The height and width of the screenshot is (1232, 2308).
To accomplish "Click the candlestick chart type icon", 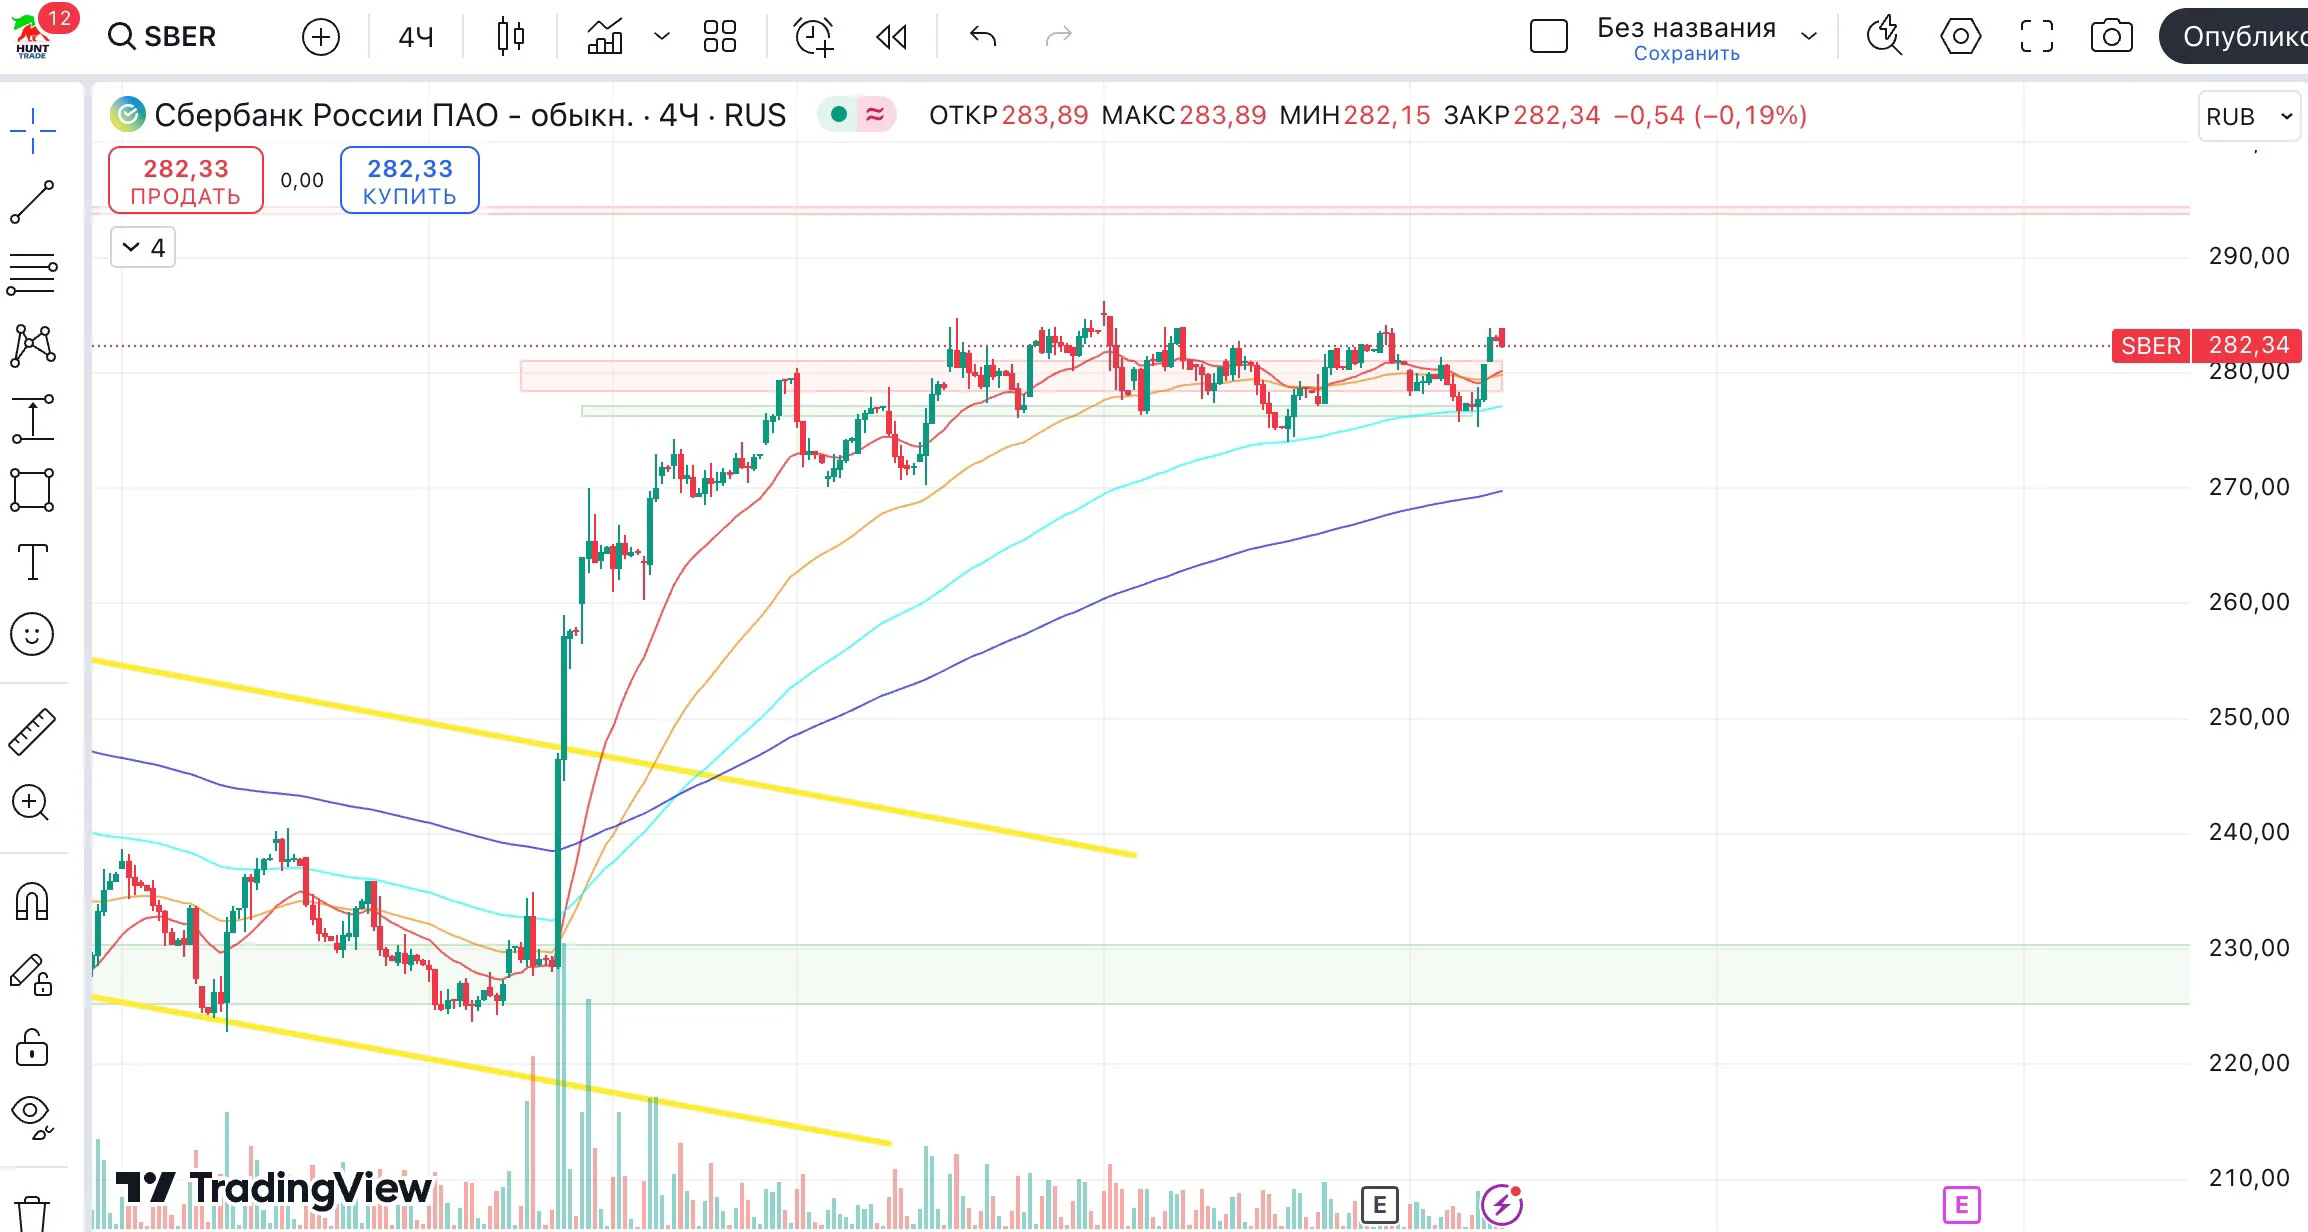I will tap(510, 37).
